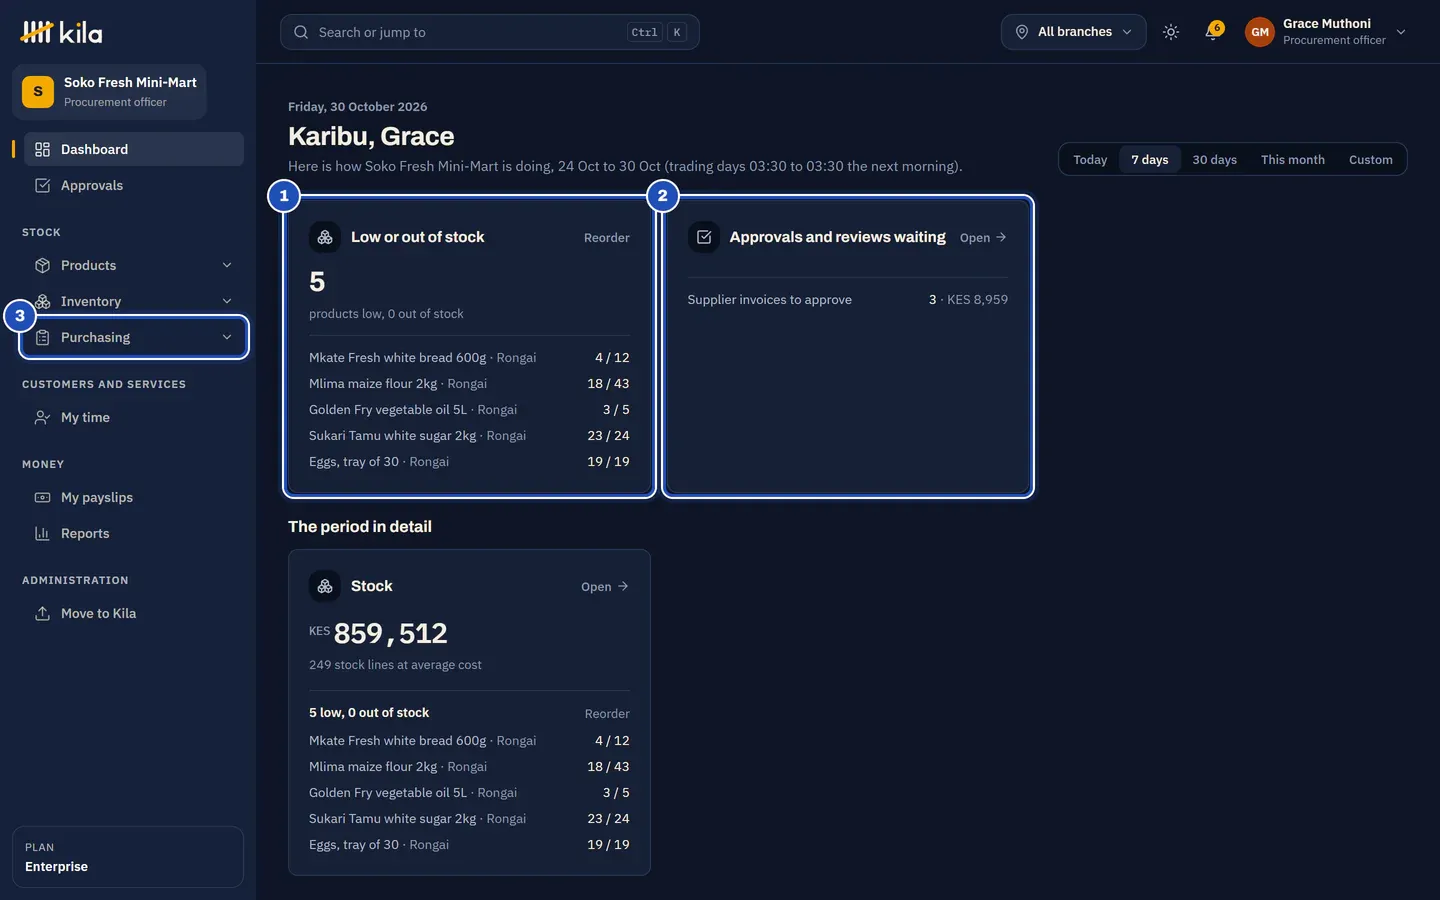Click Sukari Tamu white sugar in Stock card
The image size is (1440, 900).
[469, 818]
